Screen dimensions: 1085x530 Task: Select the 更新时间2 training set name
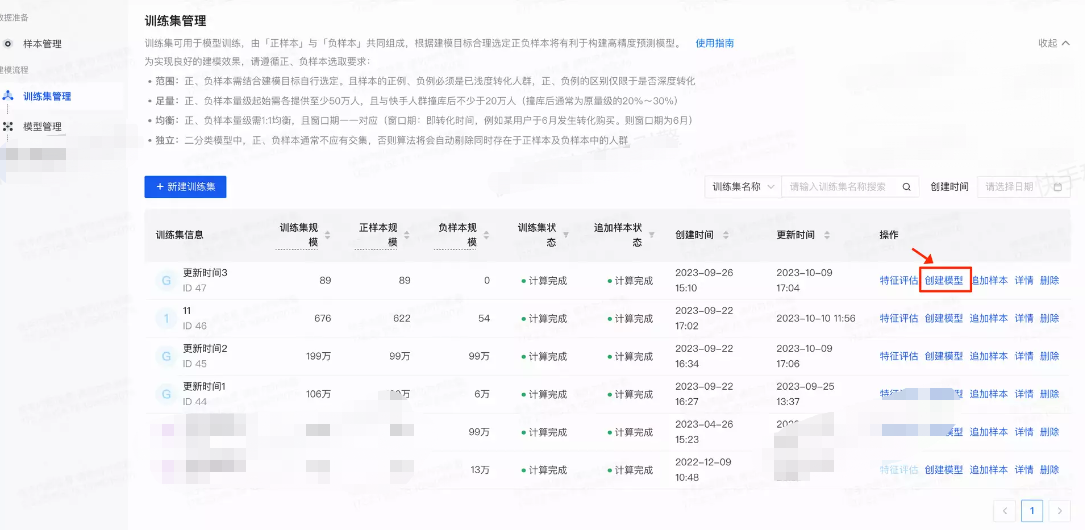point(205,349)
